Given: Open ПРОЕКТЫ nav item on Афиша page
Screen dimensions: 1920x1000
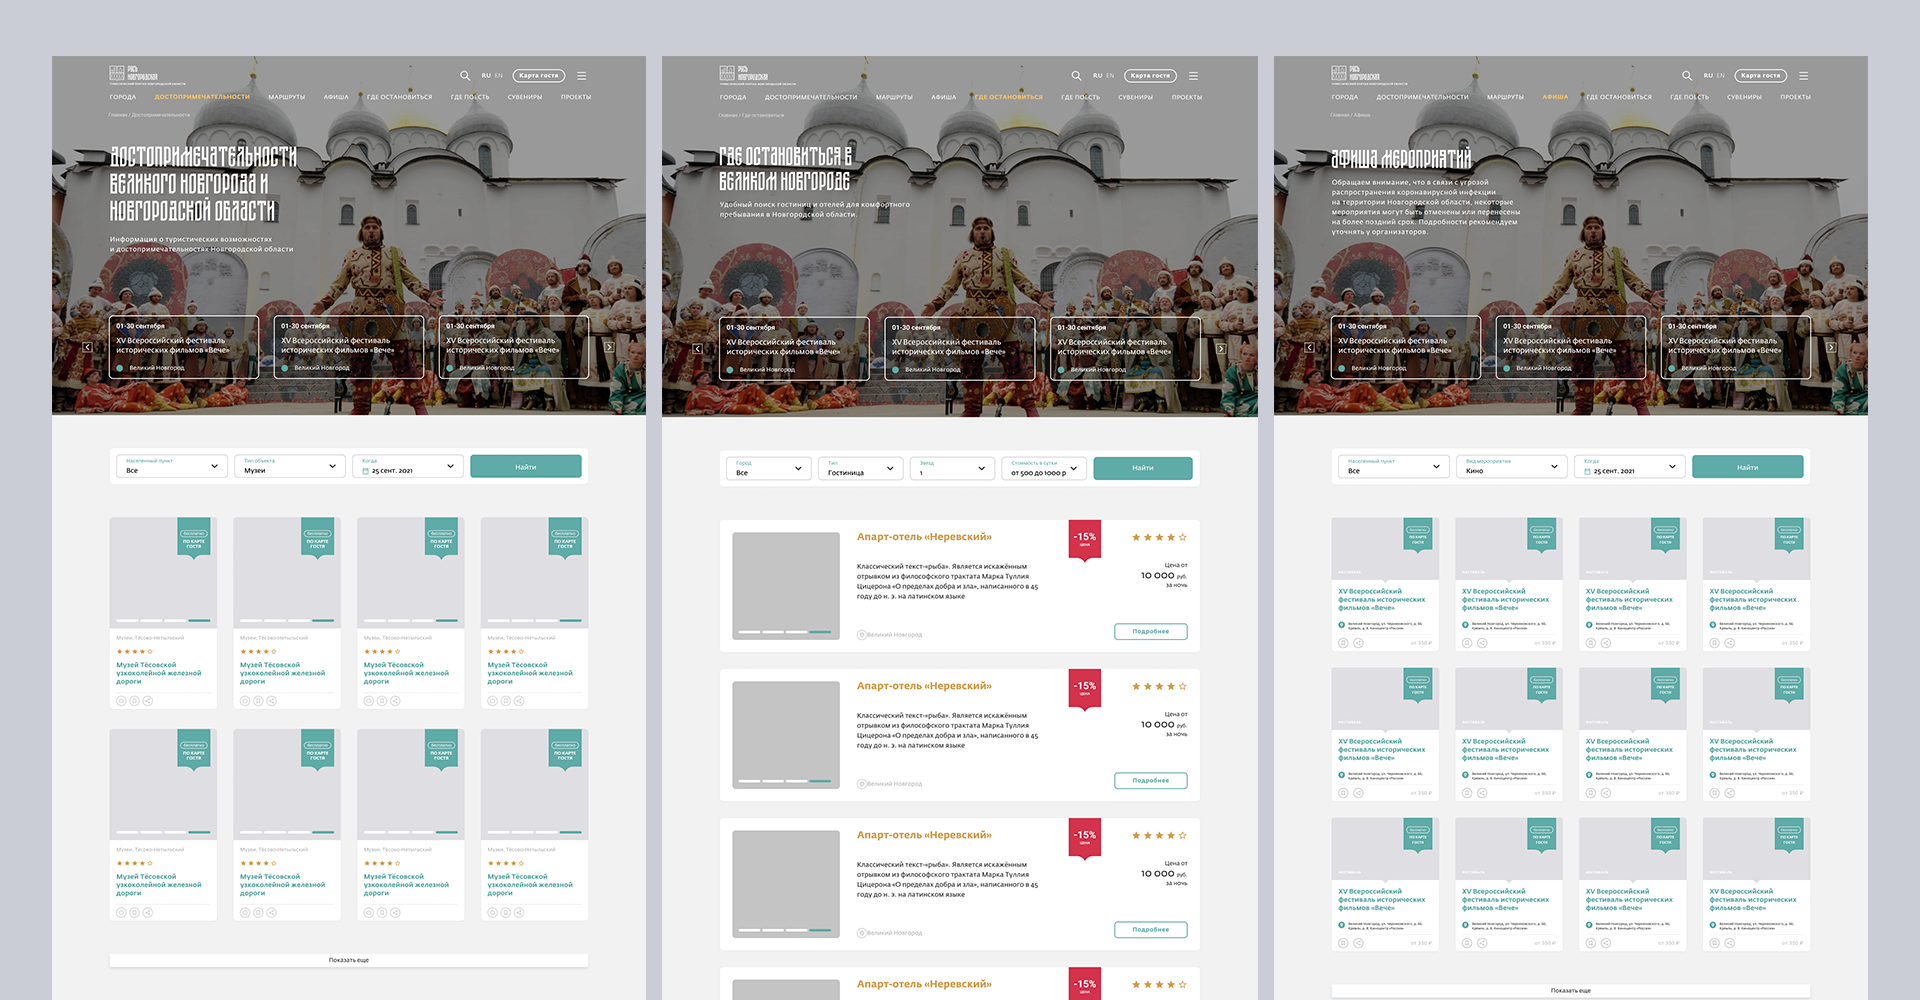Looking at the screenshot, I should tap(1796, 97).
